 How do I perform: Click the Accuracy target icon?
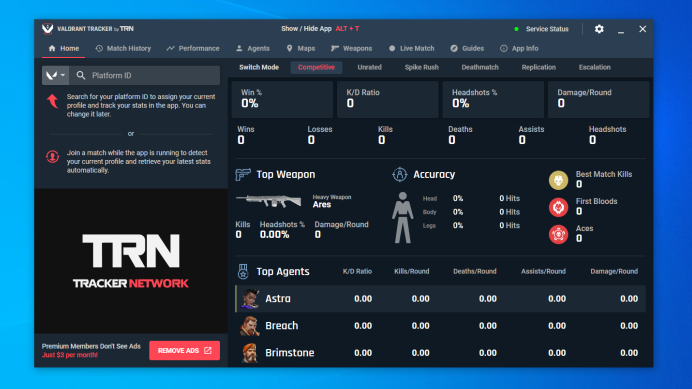click(x=399, y=174)
